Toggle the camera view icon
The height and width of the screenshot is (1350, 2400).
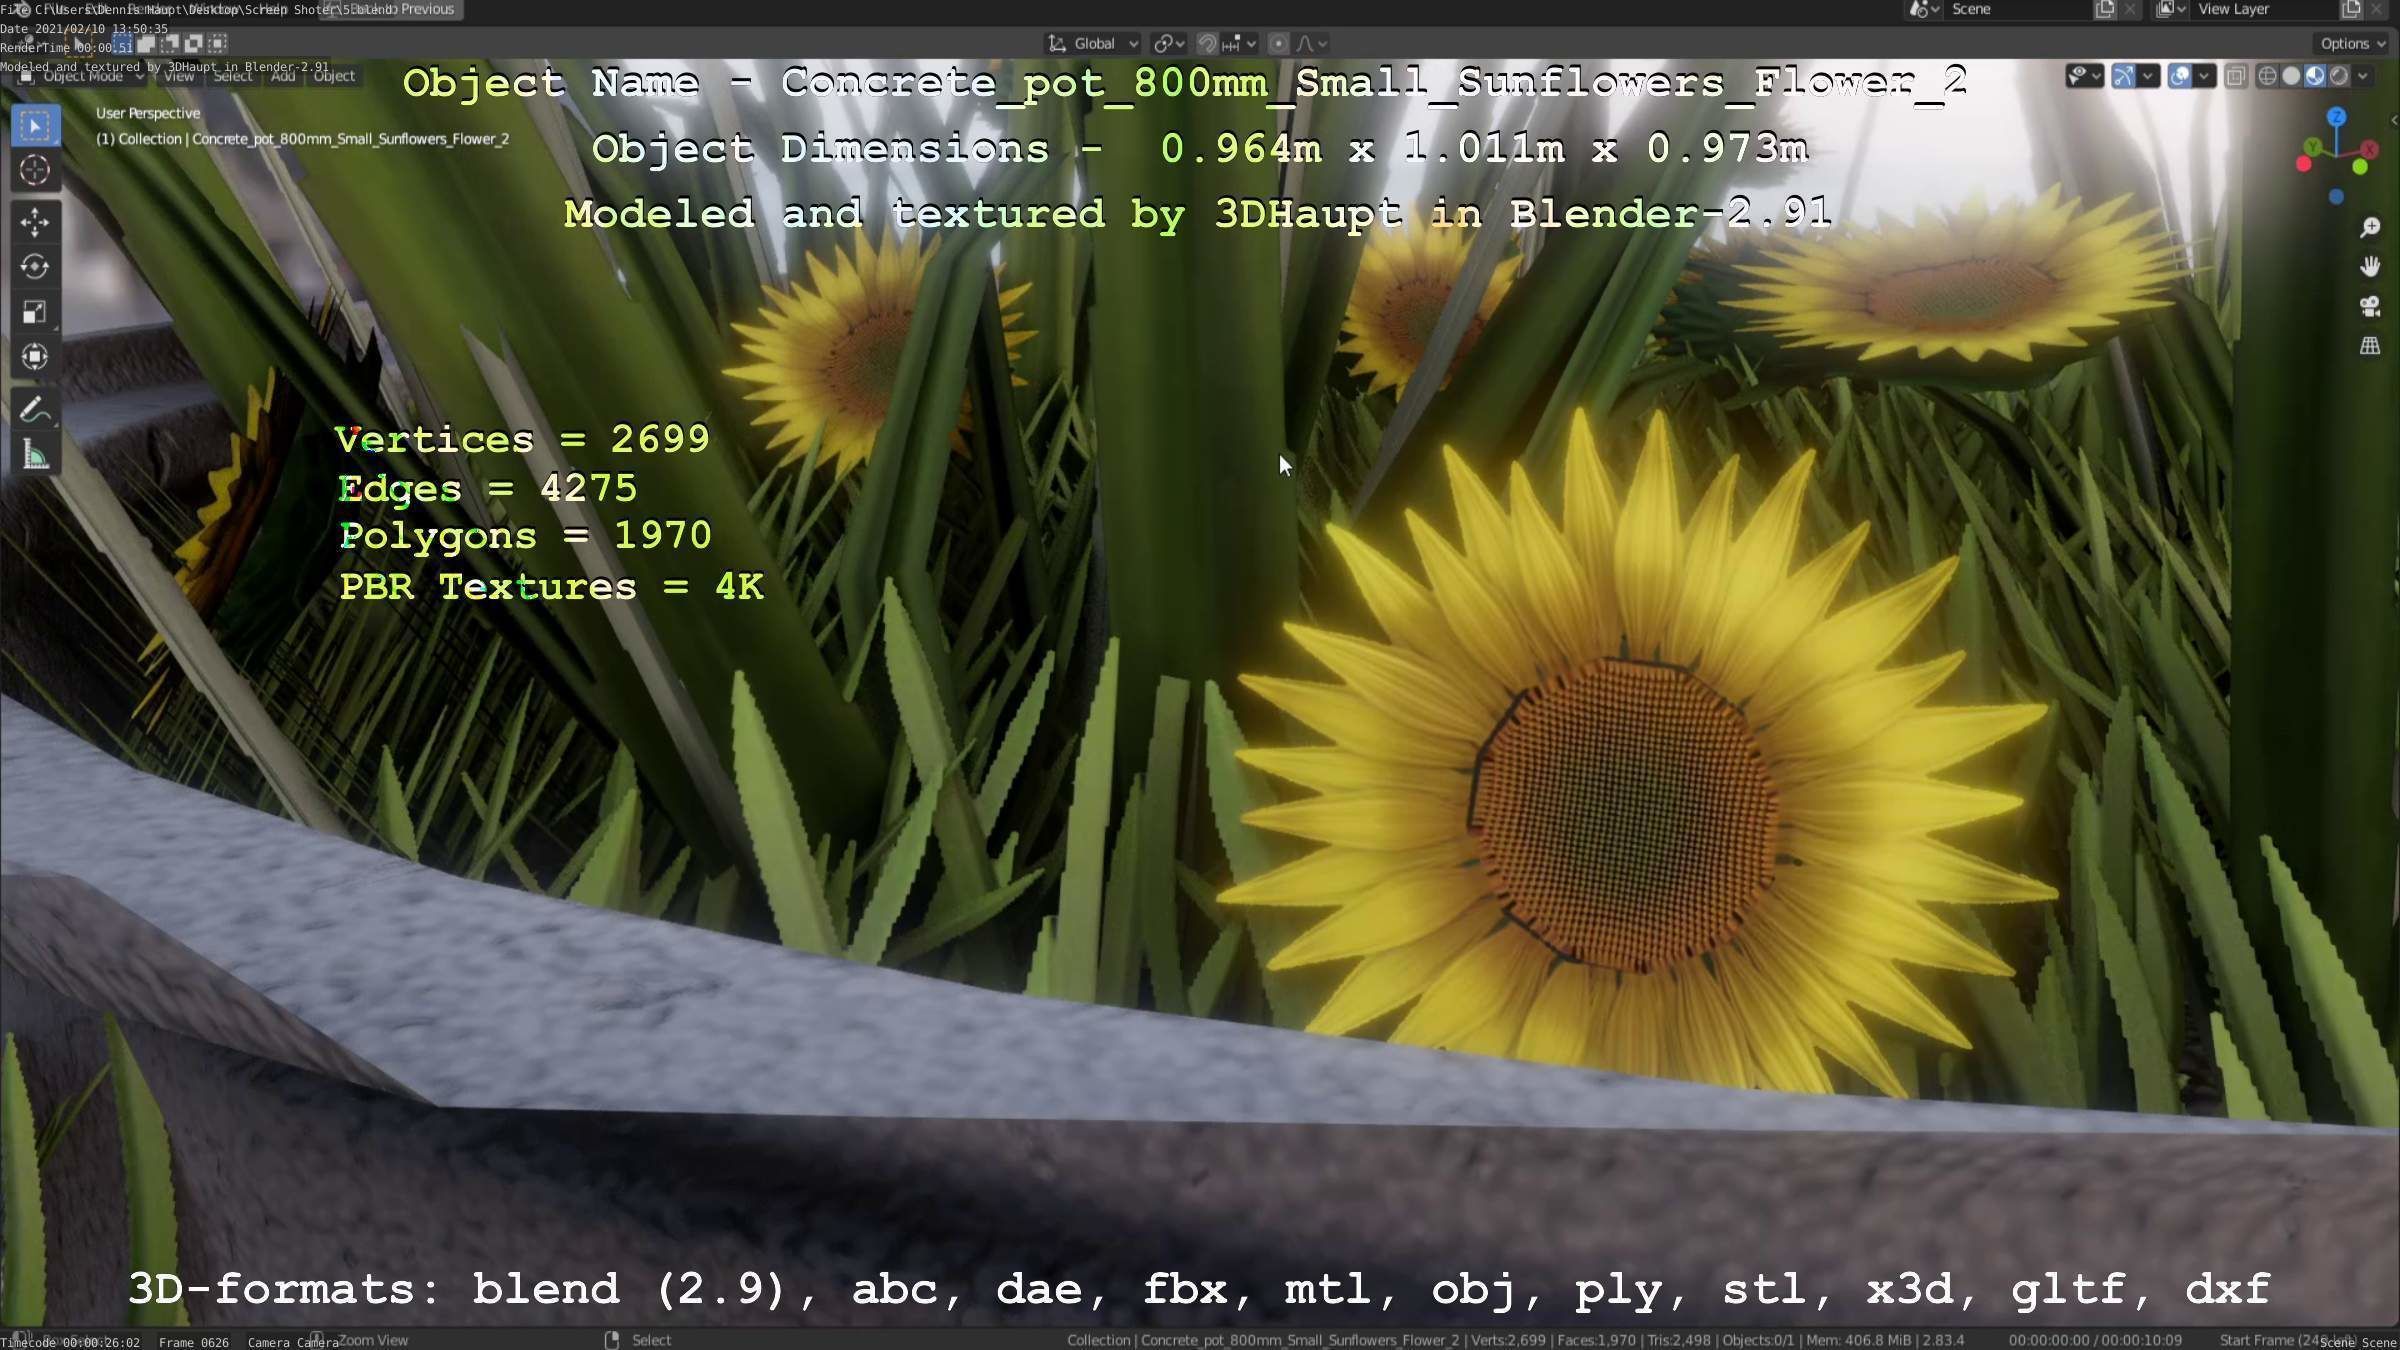click(x=2369, y=306)
